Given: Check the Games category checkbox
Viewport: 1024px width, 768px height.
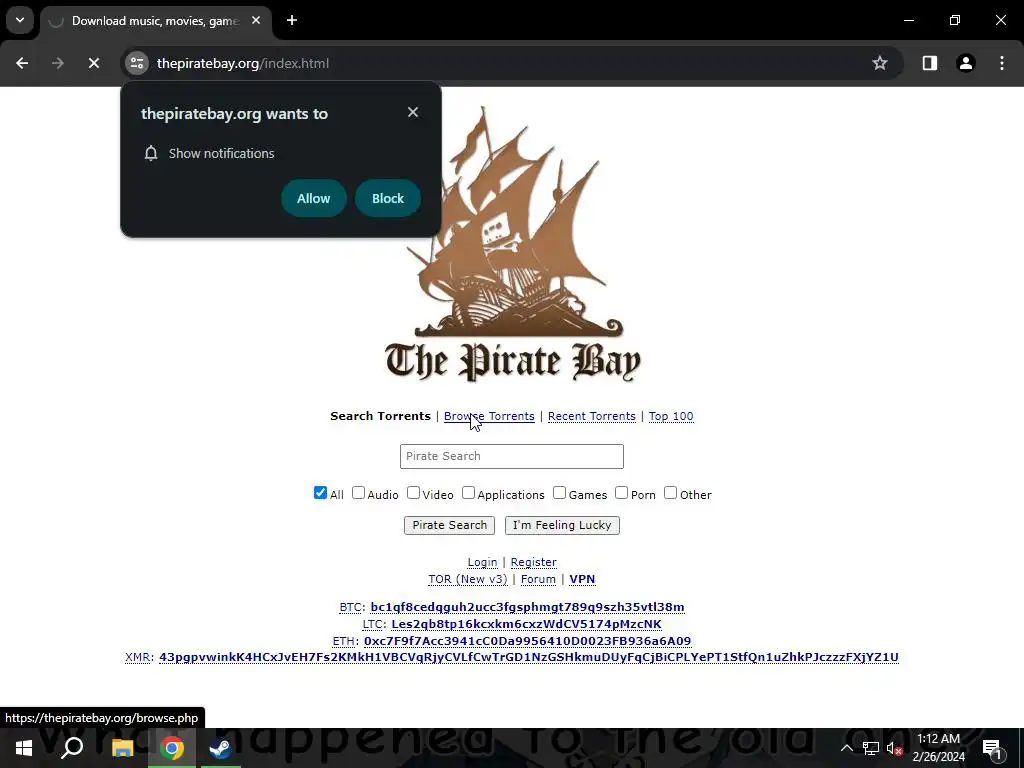Looking at the screenshot, I should (560, 493).
